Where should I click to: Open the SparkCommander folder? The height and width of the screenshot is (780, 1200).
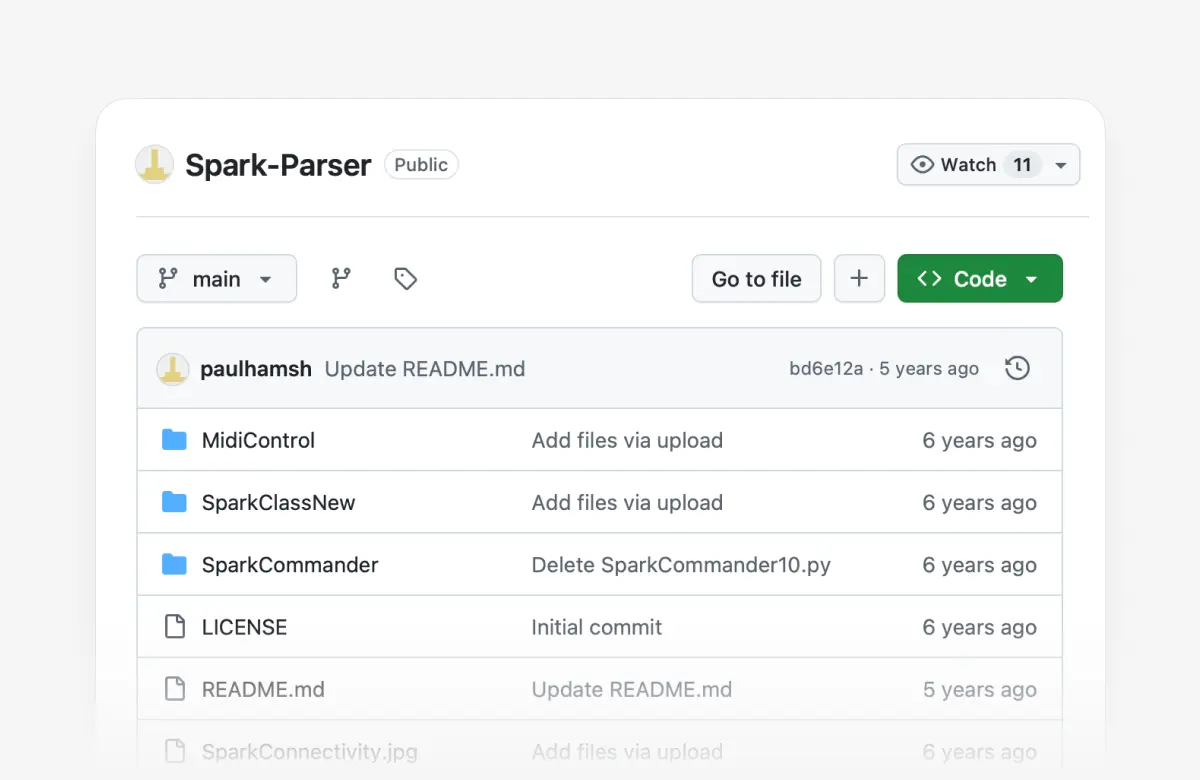tap(290, 565)
